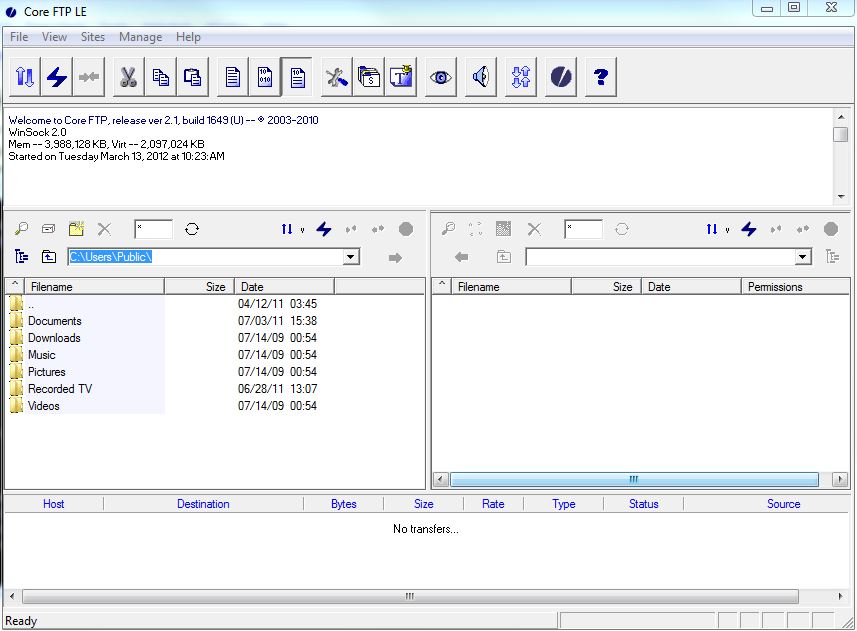Sort the remote list by Permissions column
857x631 pixels.
click(x=795, y=287)
